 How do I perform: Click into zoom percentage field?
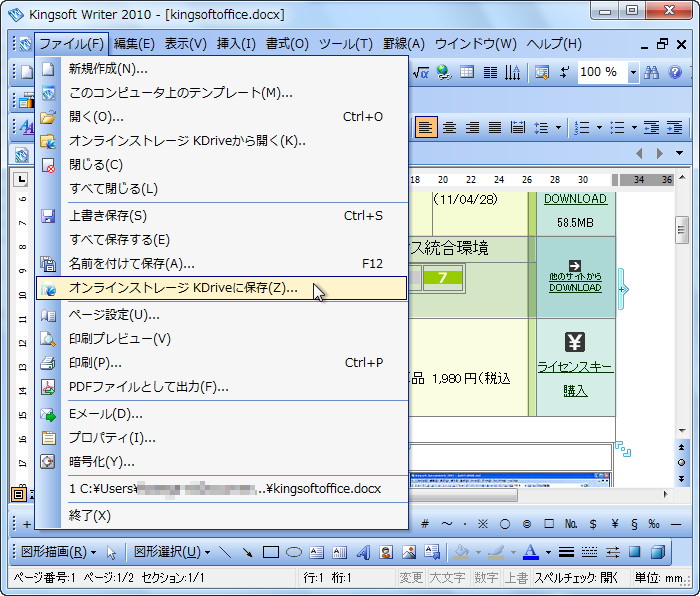tap(603, 72)
